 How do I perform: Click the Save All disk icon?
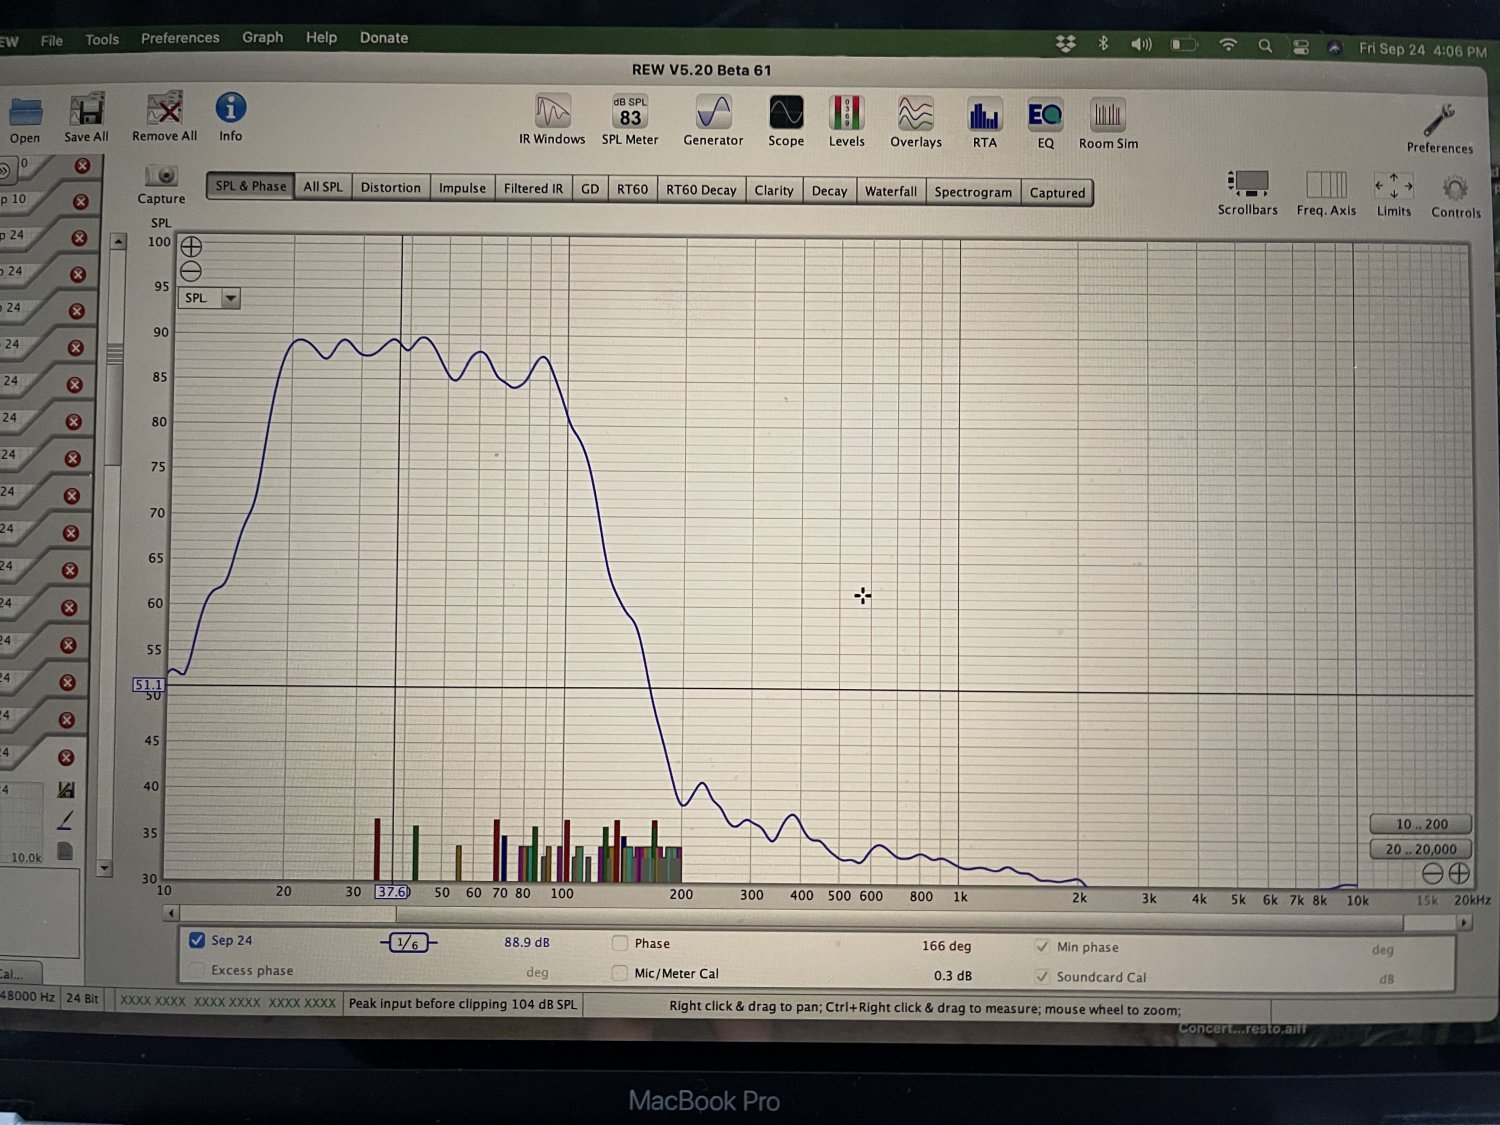(87, 110)
